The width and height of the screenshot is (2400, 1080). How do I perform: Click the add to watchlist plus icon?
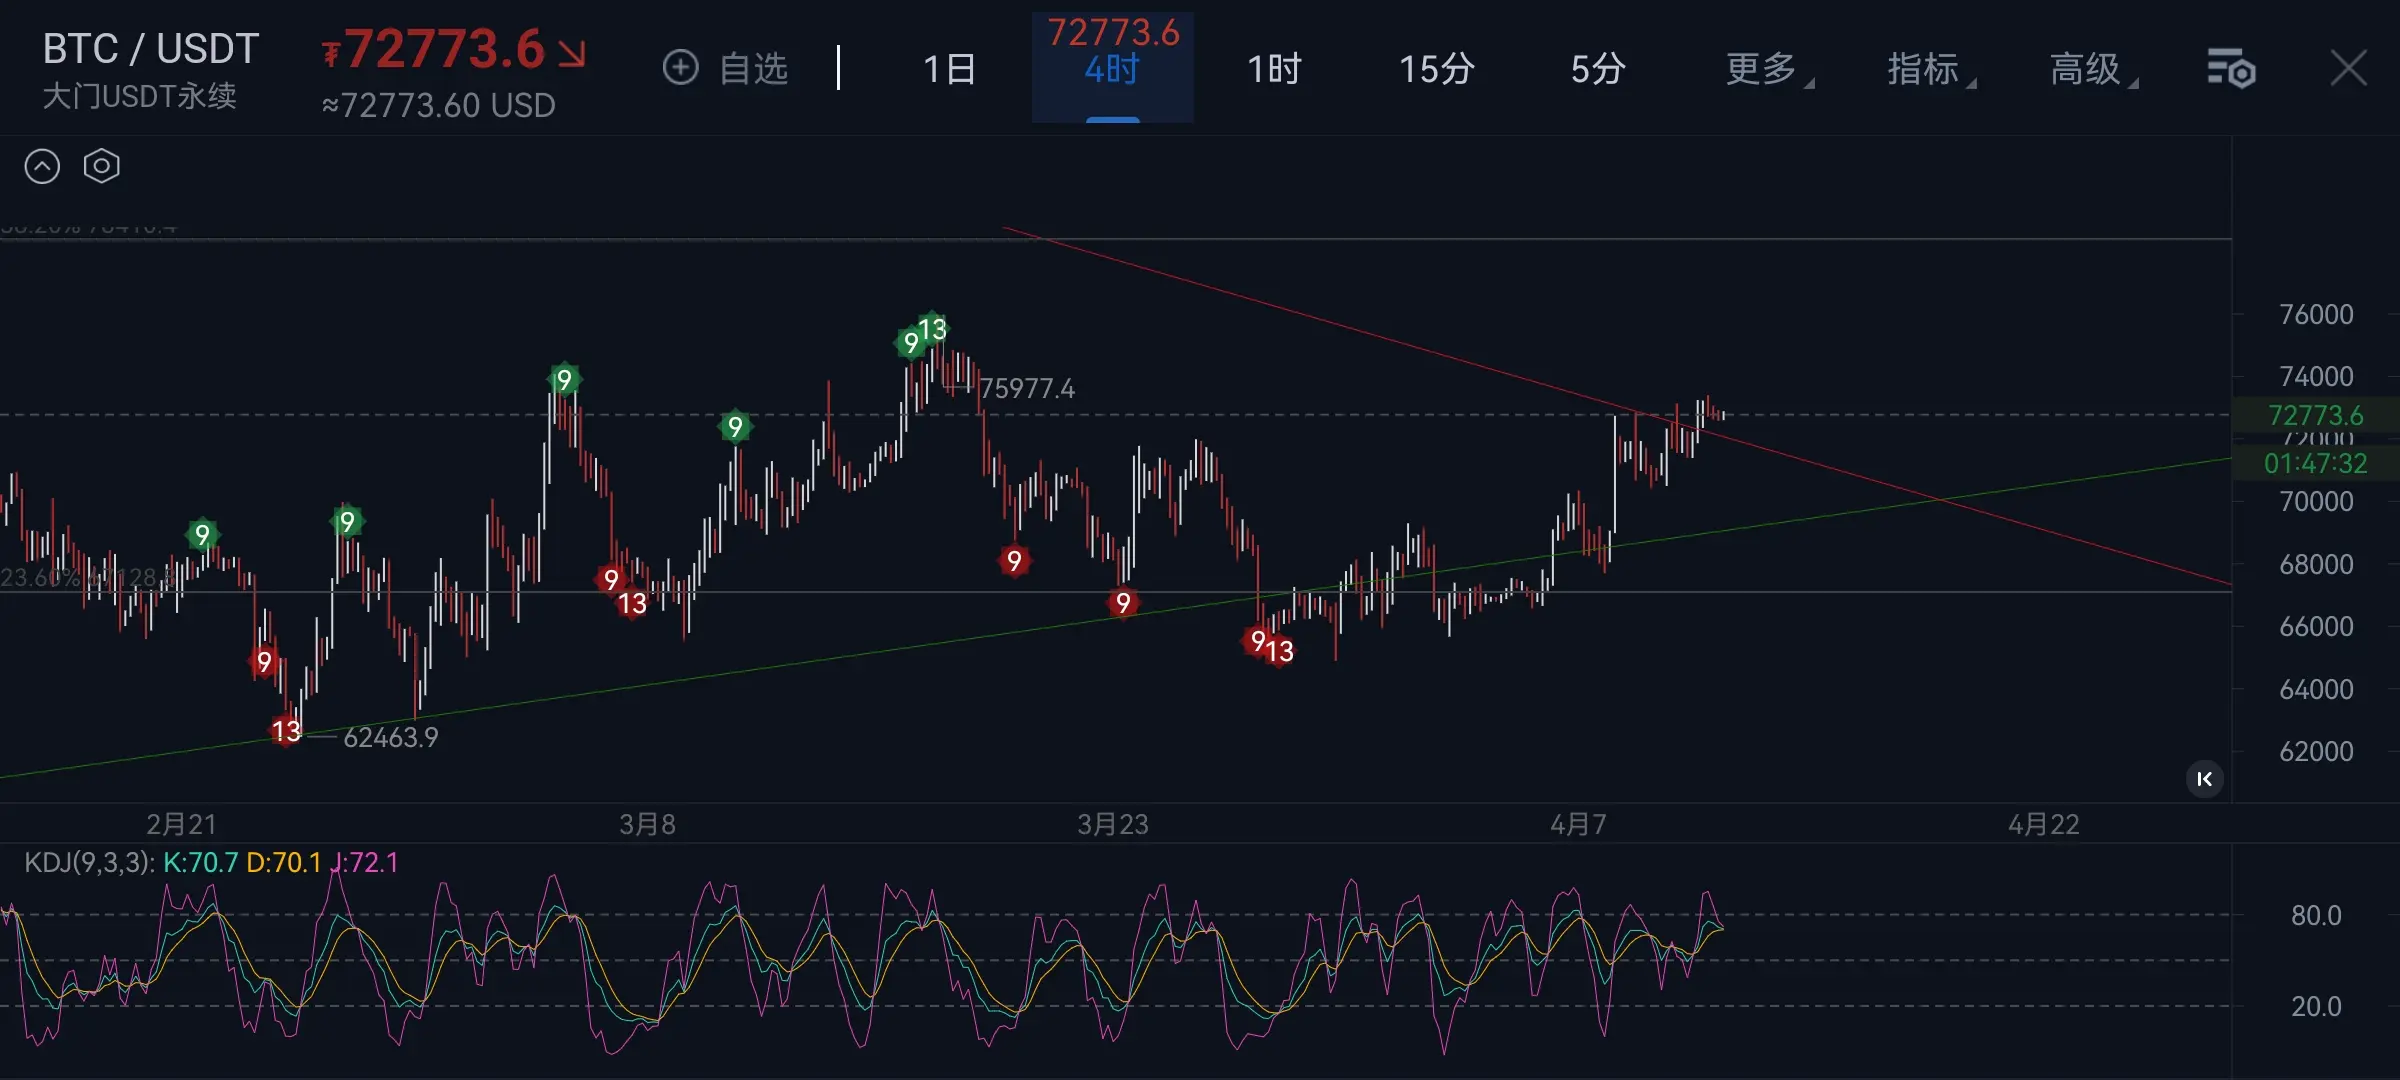(x=681, y=68)
